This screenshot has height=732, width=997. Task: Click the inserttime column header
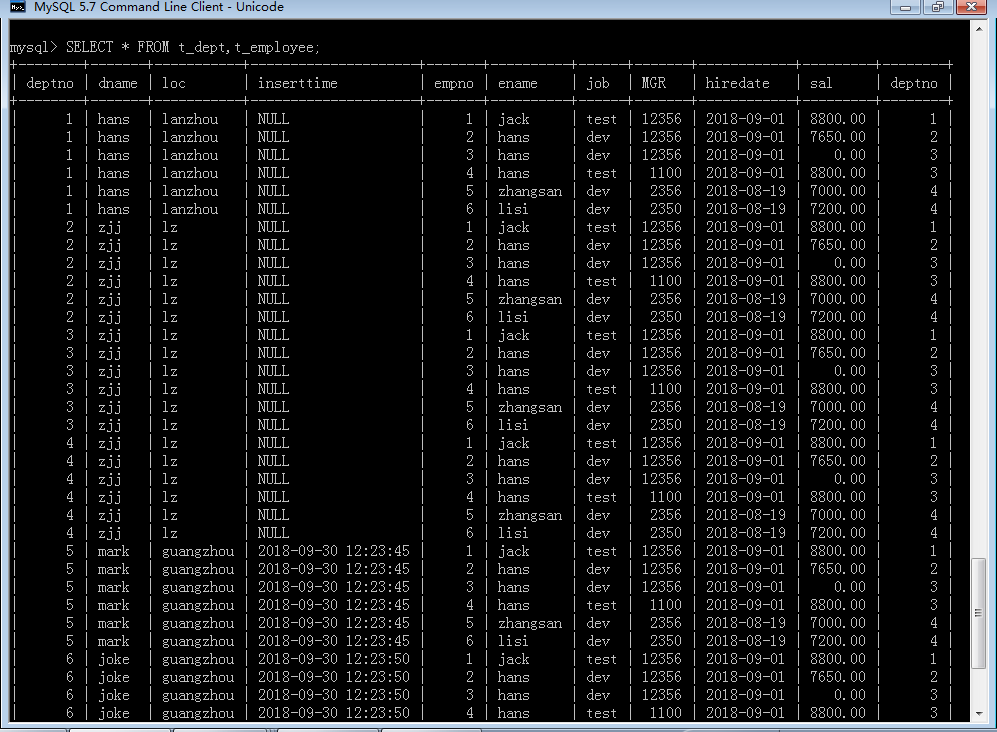click(298, 83)
